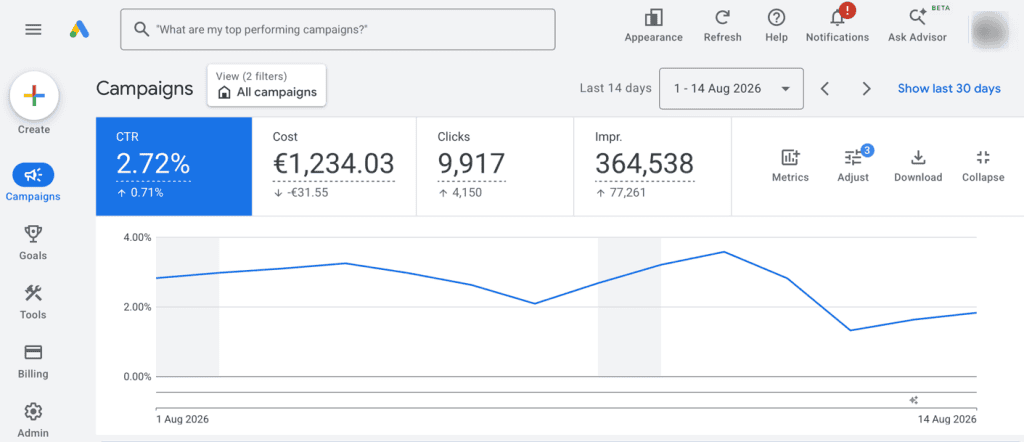Open Ask Advisor beta

(917, 26)
